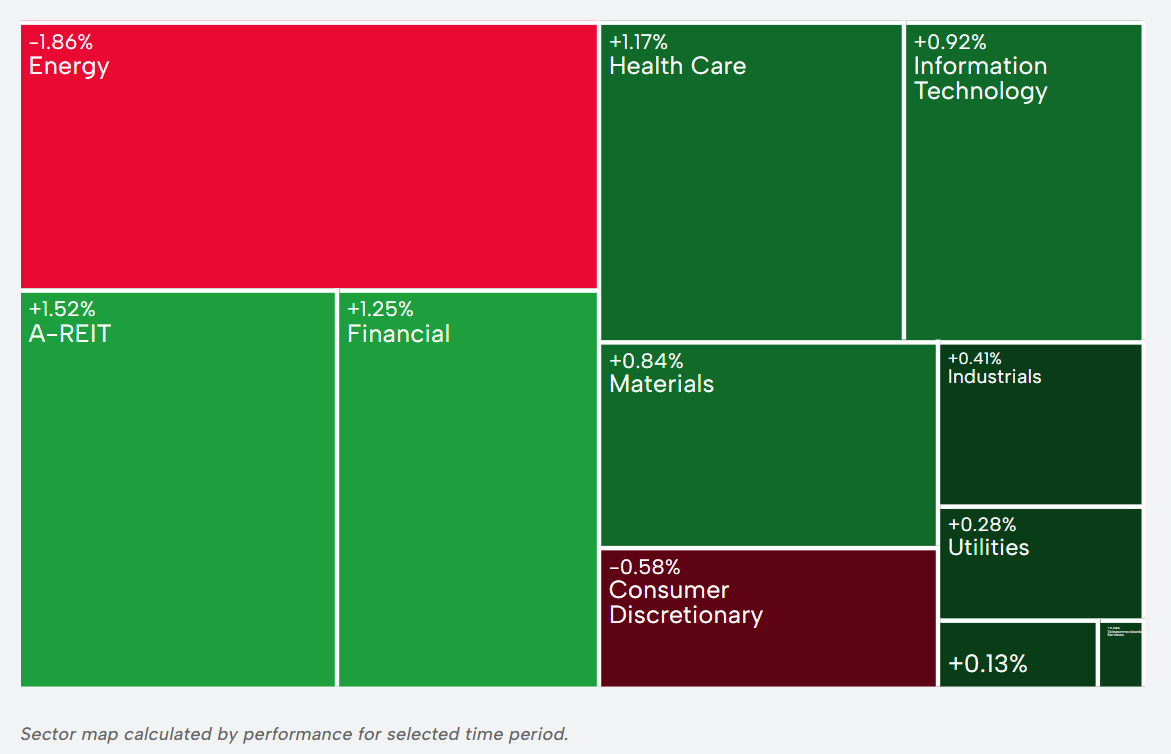Click the +0.92% Information Technology value

(950, 42)
